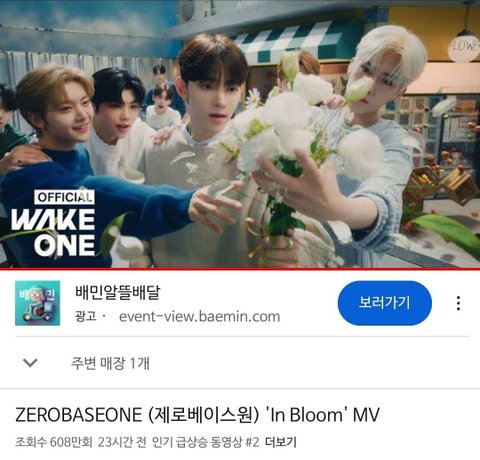Tap the striped awning in video frame

293,39
